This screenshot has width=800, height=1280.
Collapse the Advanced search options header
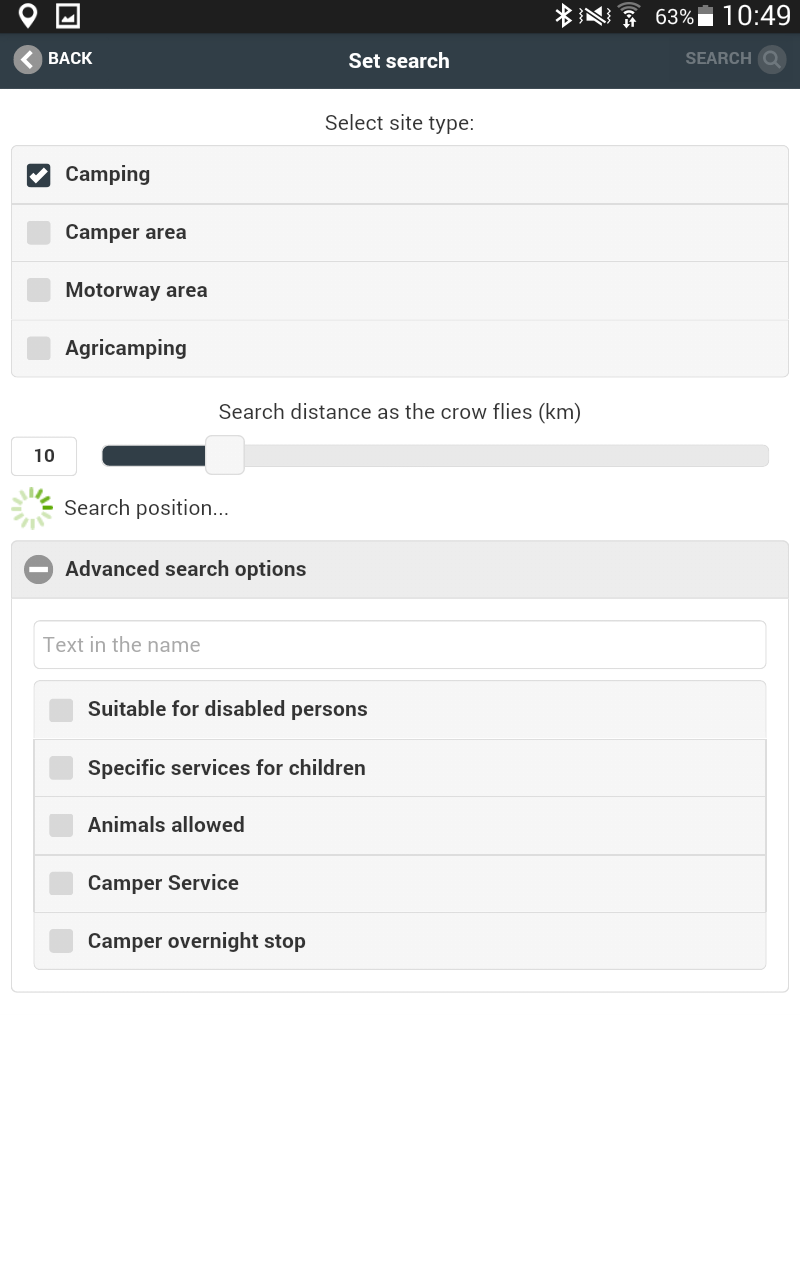point(400,570)
